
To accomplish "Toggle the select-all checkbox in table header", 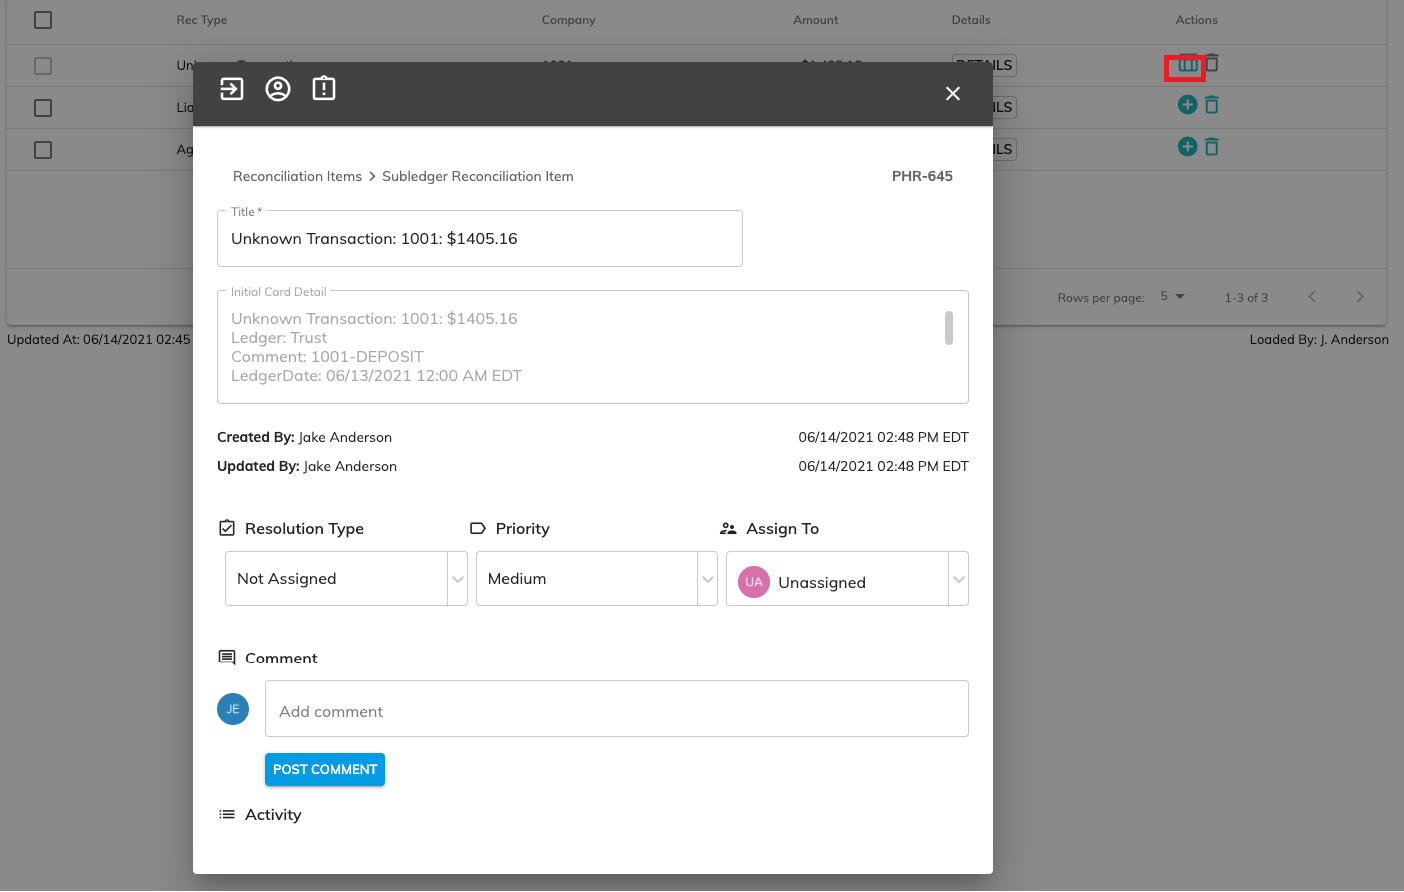I will pyautogui.click(x=43, y=20).
